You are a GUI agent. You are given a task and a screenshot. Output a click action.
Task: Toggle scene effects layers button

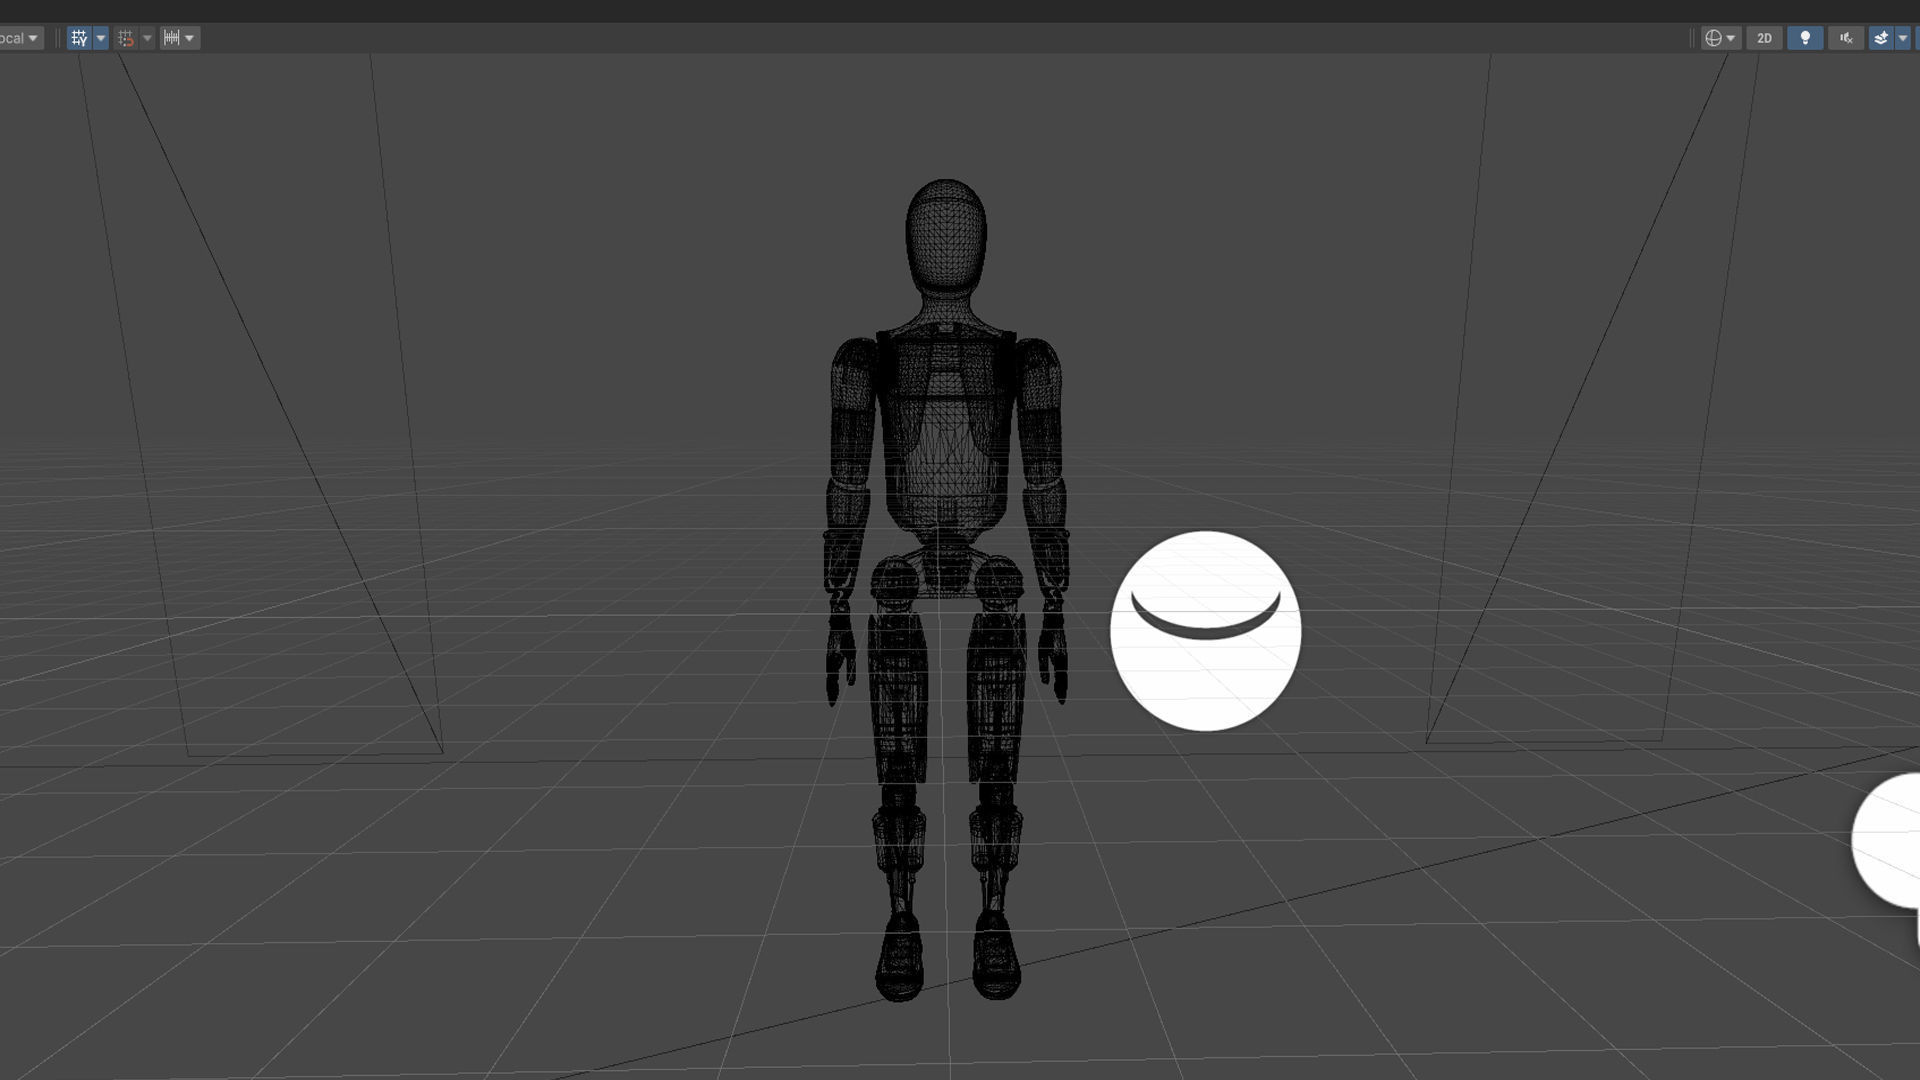point(1881,38)
